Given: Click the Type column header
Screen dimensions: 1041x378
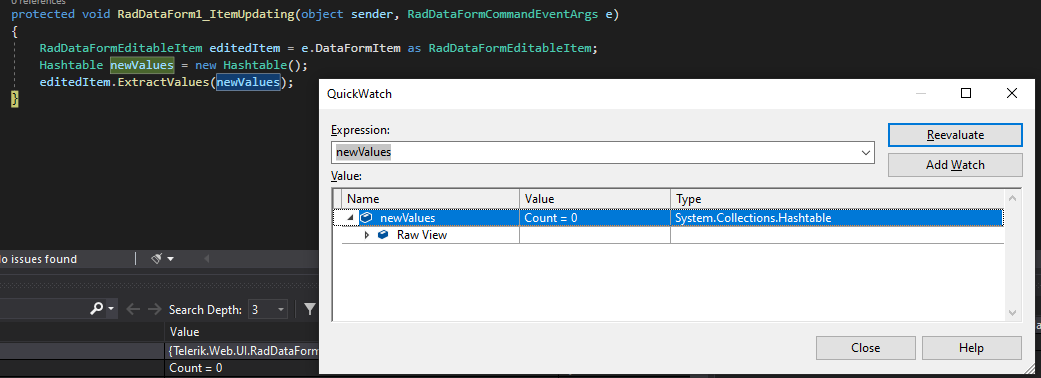Looking at the screenshot, I should coord(837,199).
